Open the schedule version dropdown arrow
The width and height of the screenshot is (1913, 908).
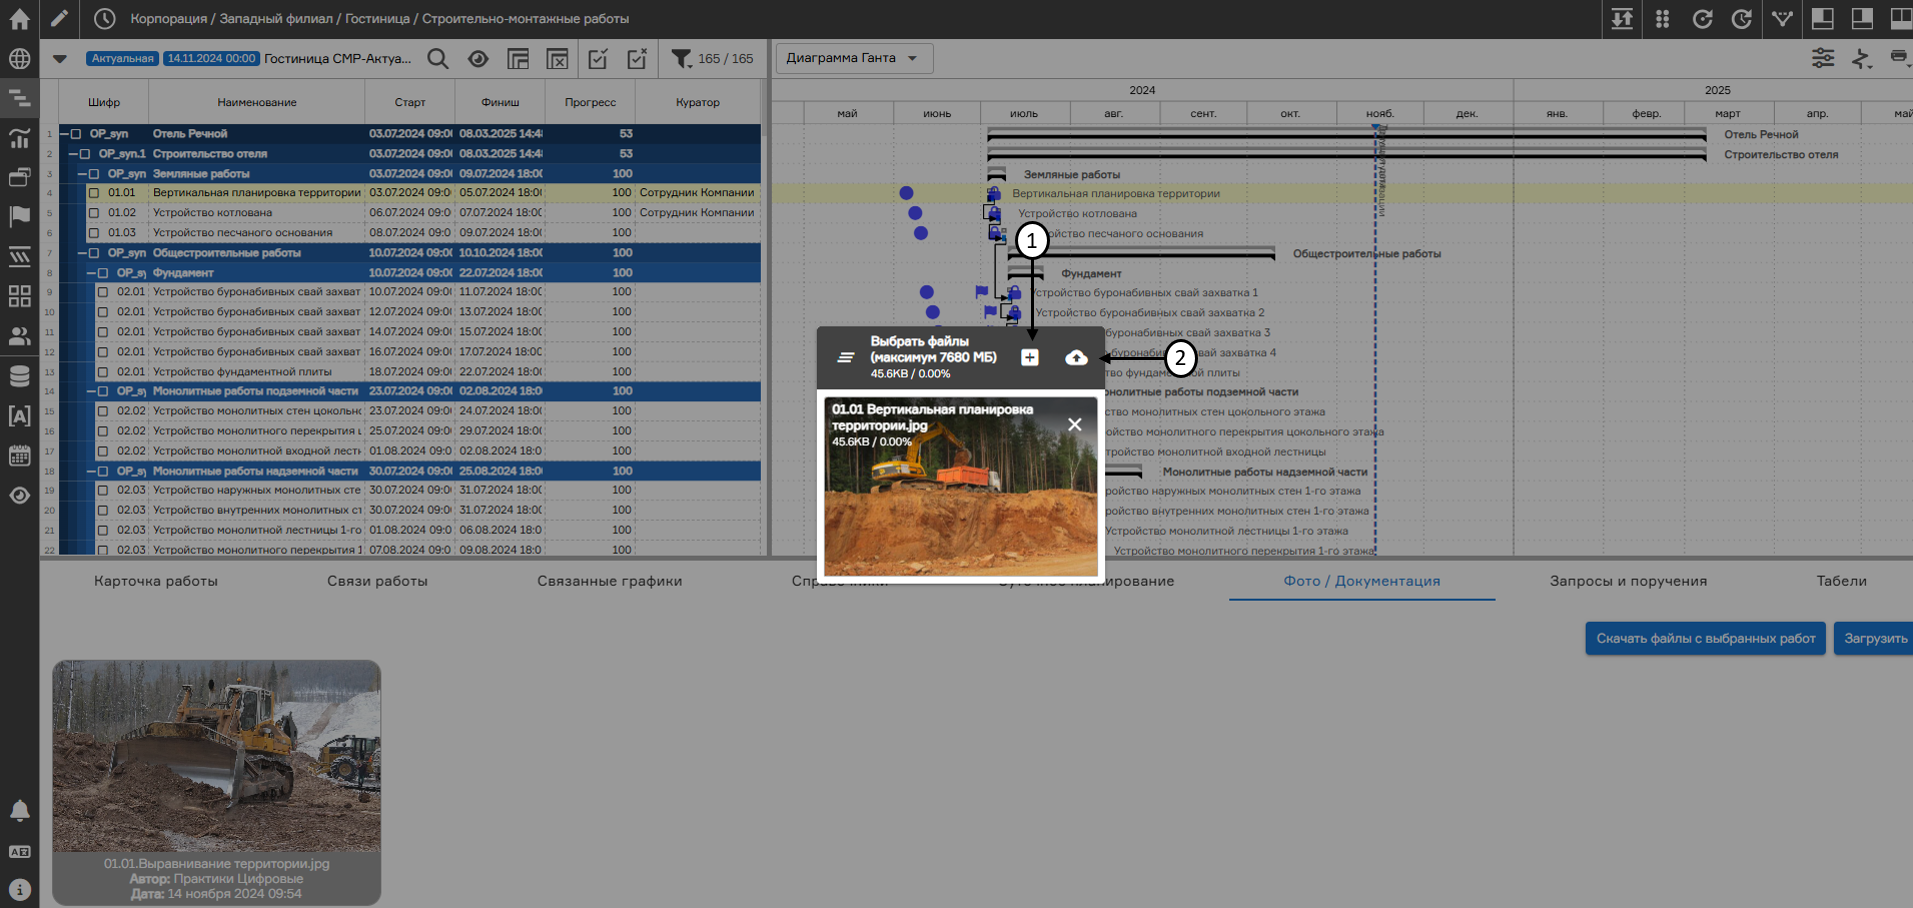point(60,59)
